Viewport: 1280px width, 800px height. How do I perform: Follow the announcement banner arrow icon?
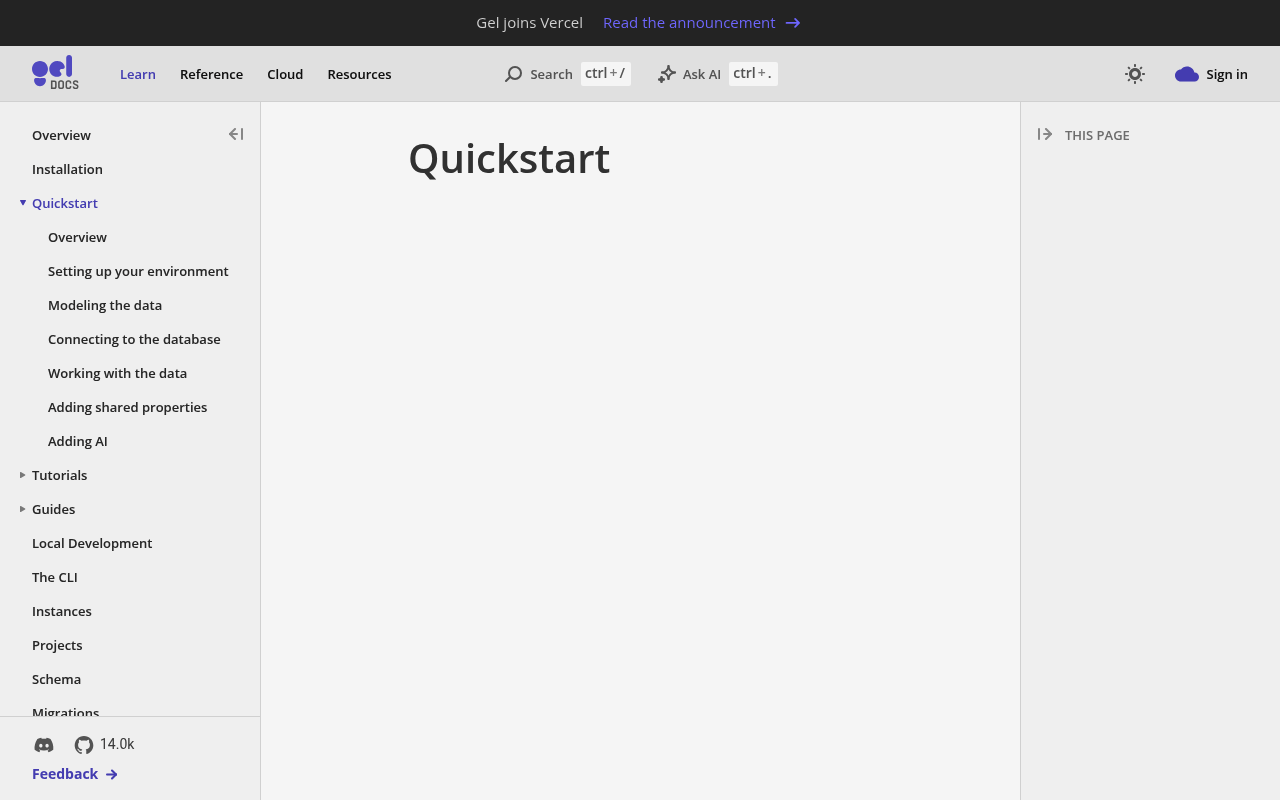[793, 23]
